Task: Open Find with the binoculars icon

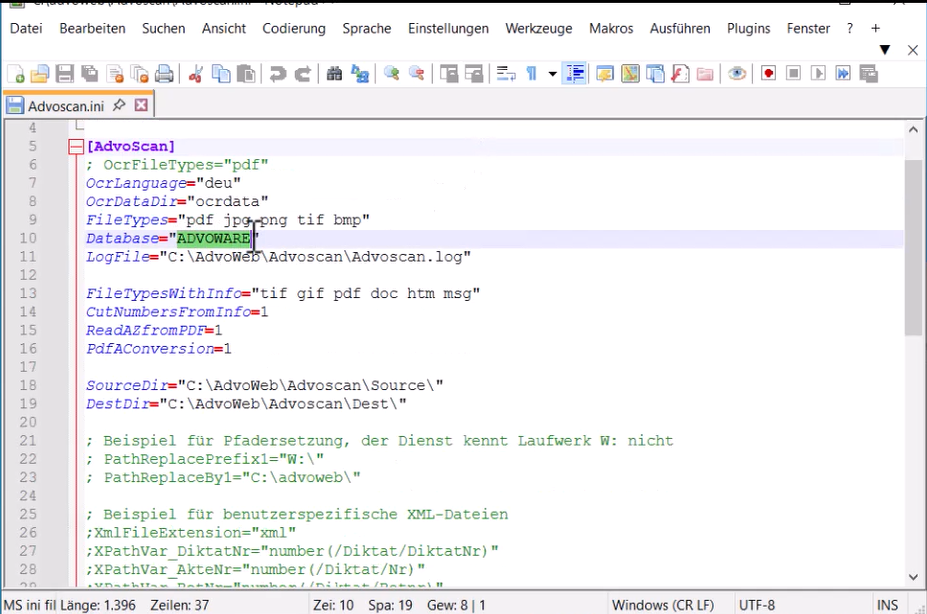Action: click(334, 74)
